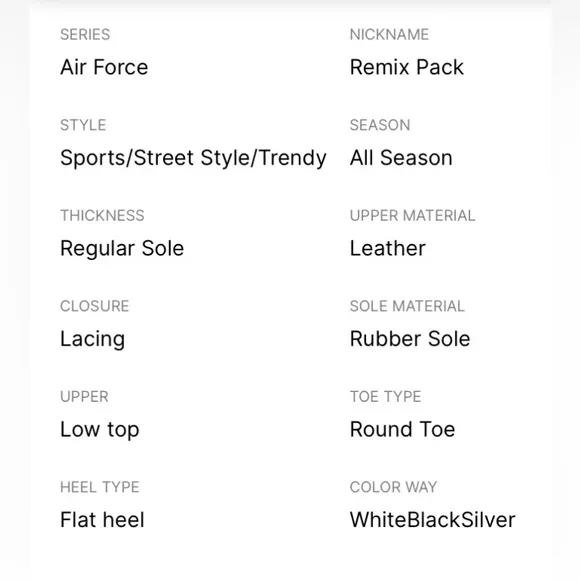
Task: Click the SERIES label
Action: coord(85,35)
